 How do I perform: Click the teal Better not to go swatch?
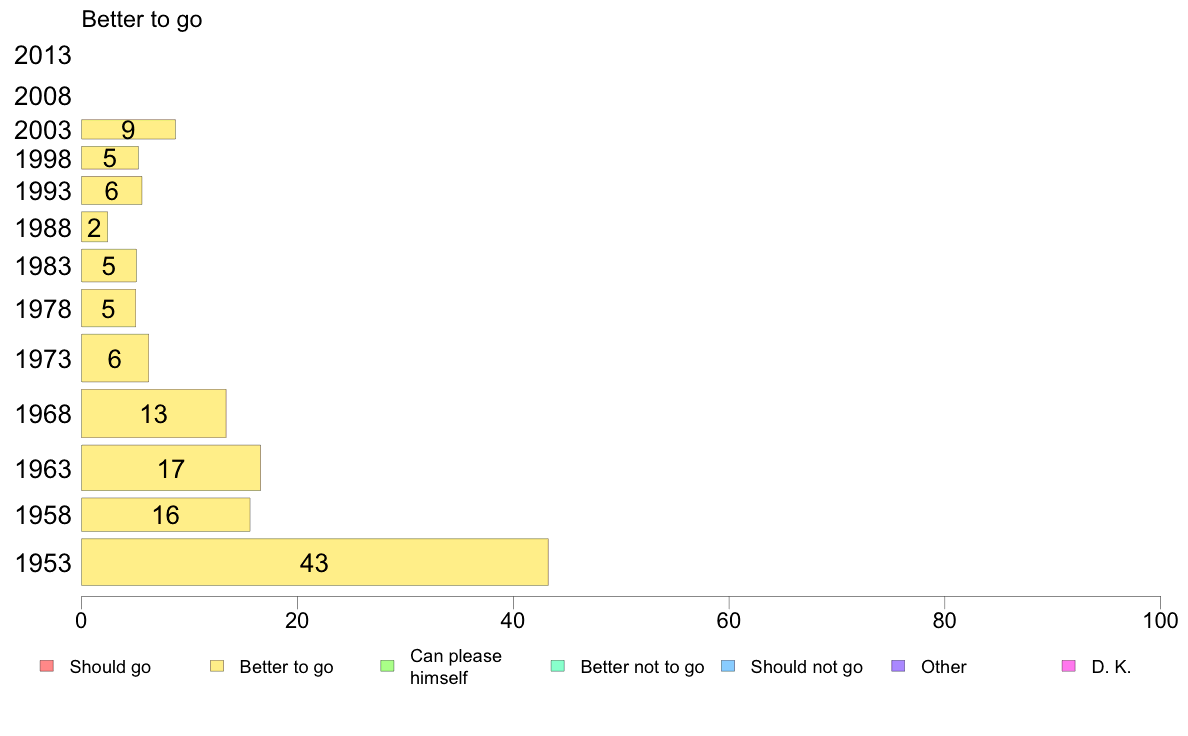(x=558, y=666)
